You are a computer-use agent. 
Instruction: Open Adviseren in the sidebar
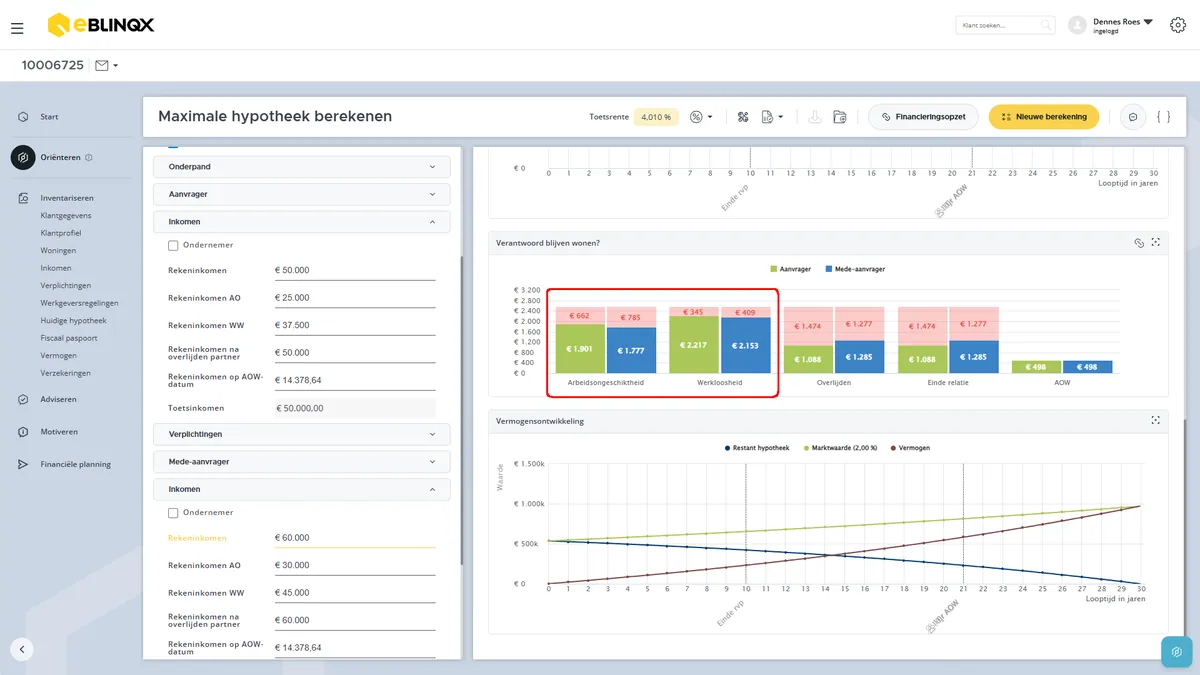(58, 399)
